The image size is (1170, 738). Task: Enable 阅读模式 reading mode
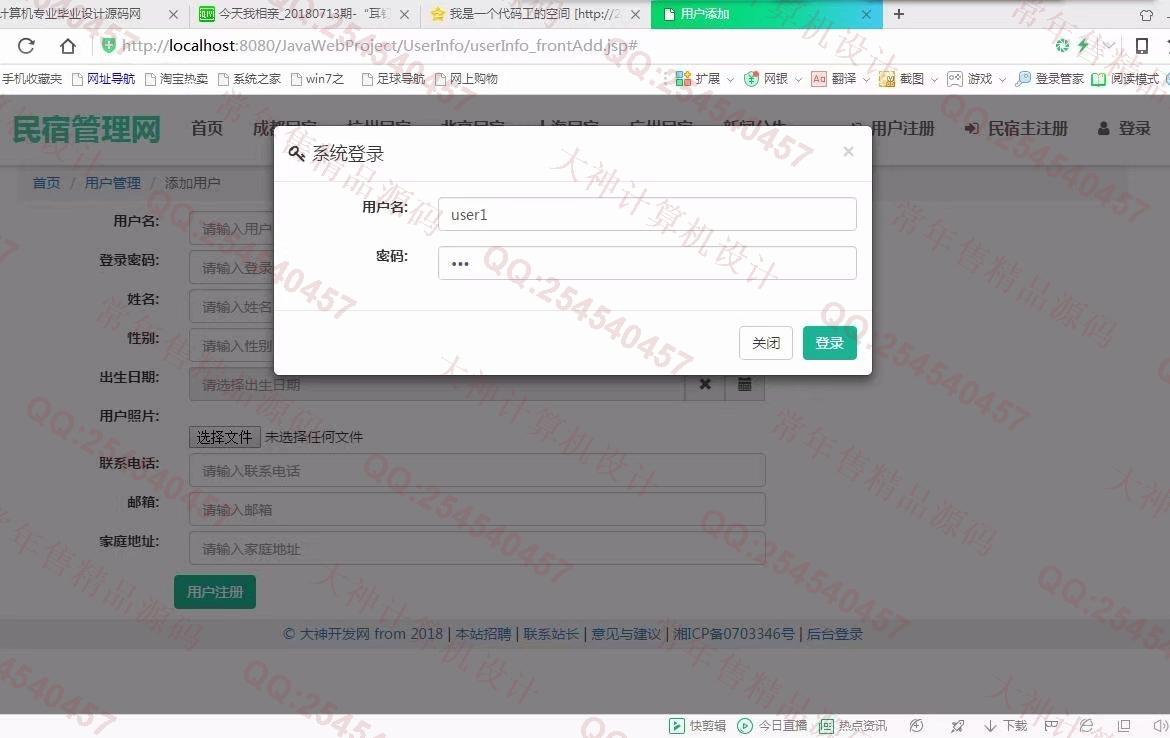point(1125,78)
